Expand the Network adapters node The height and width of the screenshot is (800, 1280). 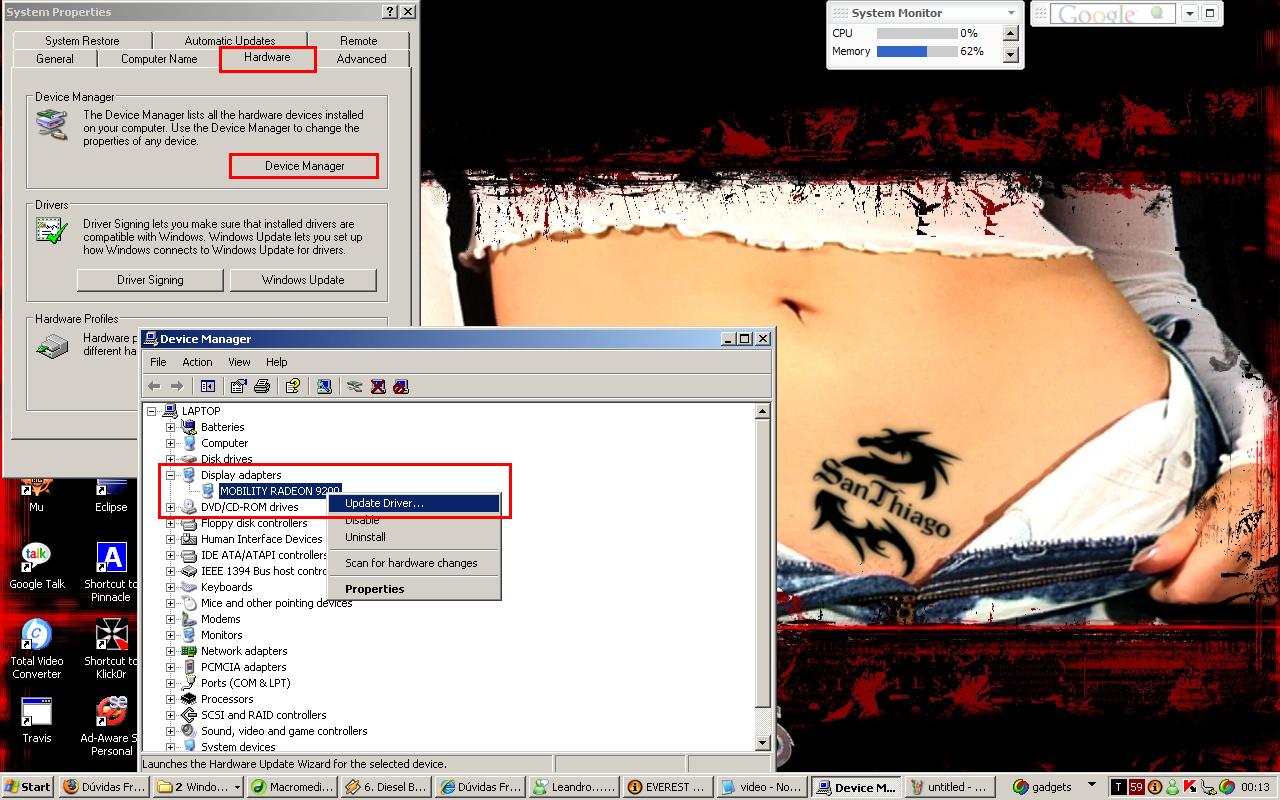(171, 651)
